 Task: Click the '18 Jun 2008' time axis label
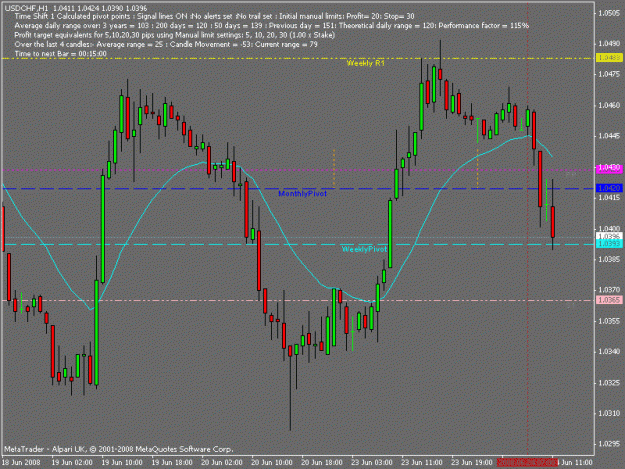point(21,463)
